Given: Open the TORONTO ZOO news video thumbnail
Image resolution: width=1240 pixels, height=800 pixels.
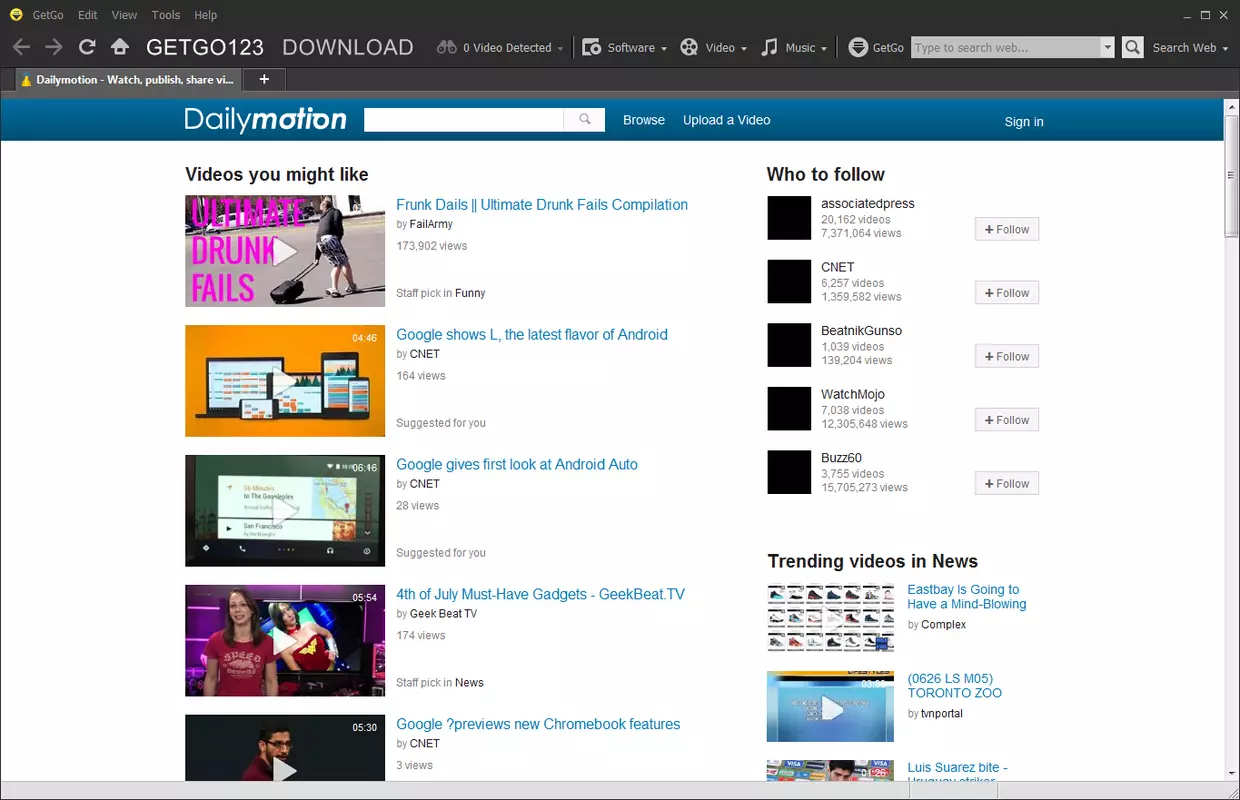Looking at the screenshot, I should pos(830,707).
